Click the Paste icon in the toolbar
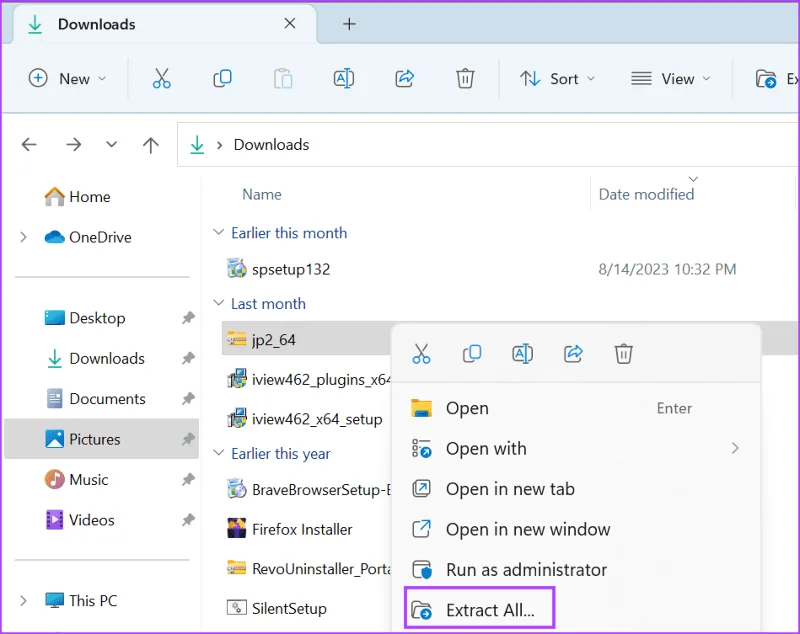Viewport: 800px width, 634px height. click(x=283, y=79)
